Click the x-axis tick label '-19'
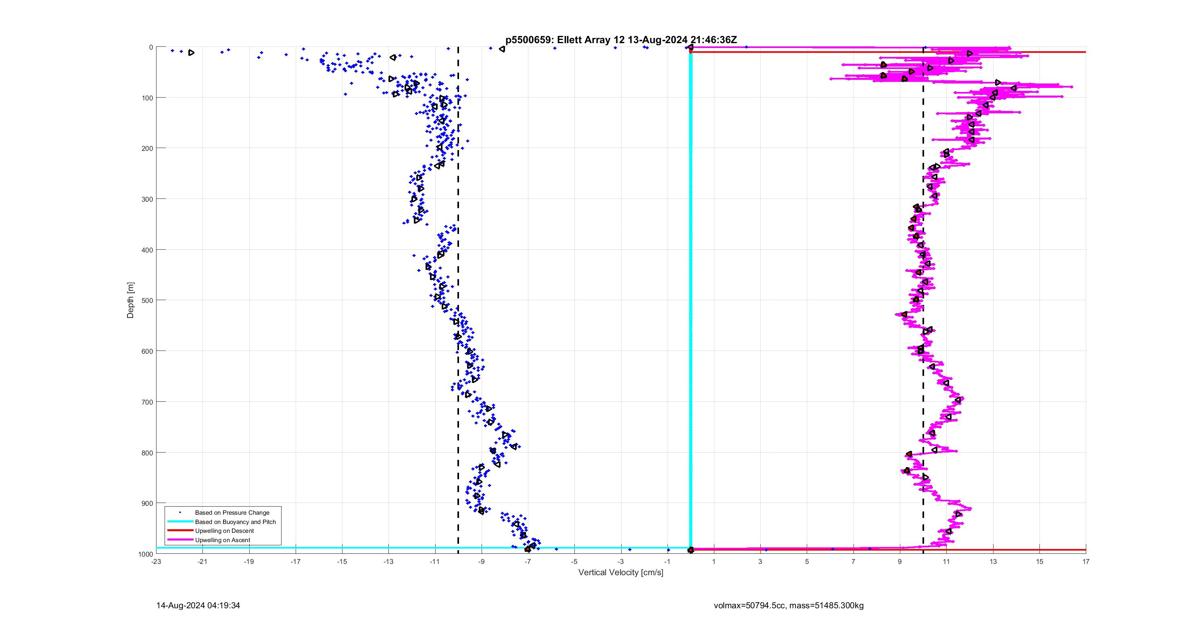The image size is (1200, 622). (249, 561)
